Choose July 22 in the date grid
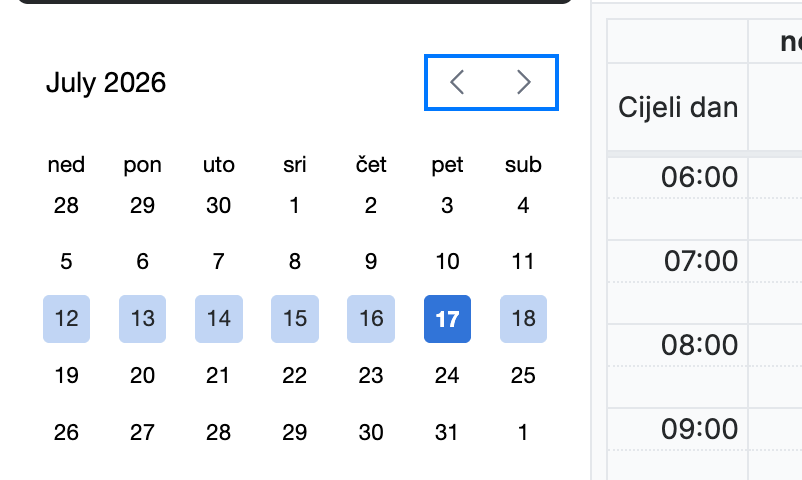Screen dimensions: 802x480 click(x=295, y=376)
